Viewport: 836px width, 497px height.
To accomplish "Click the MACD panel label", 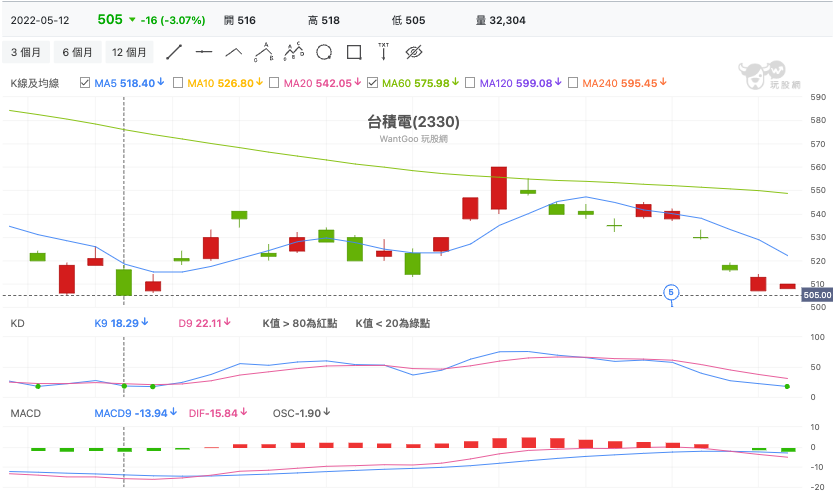I will point(26,413).
